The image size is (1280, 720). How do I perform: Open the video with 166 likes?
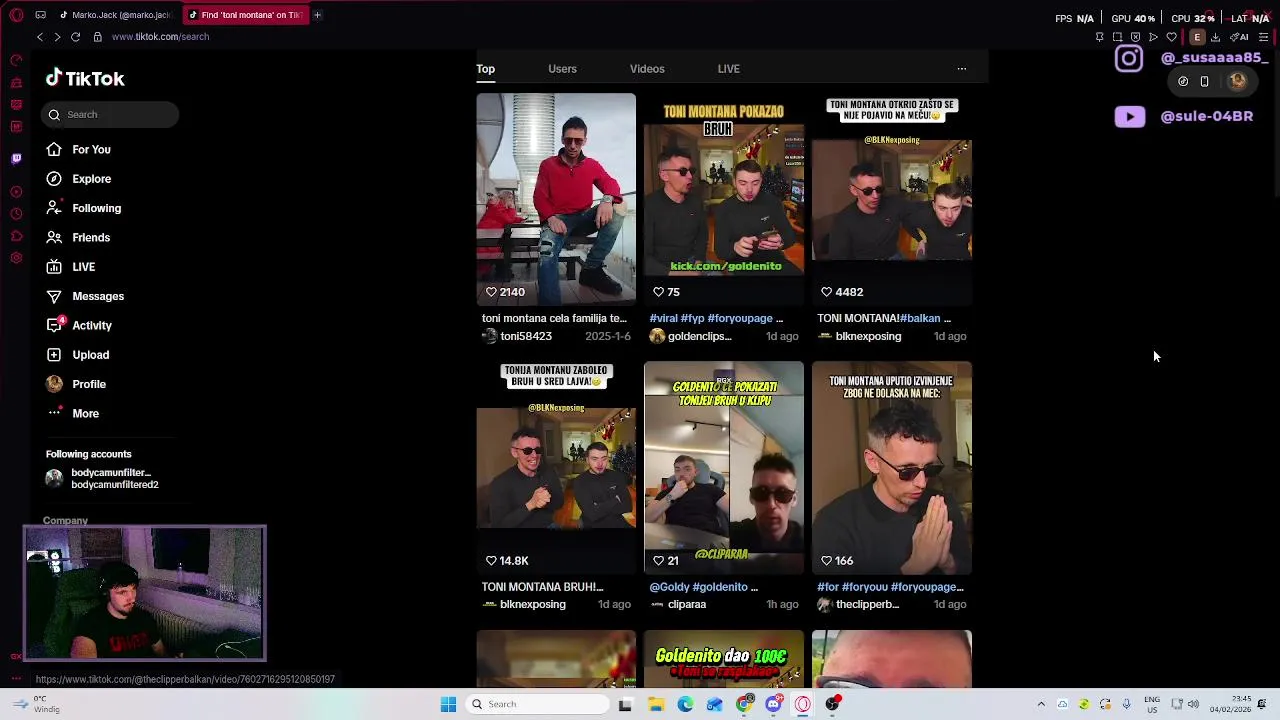[892, 467]
